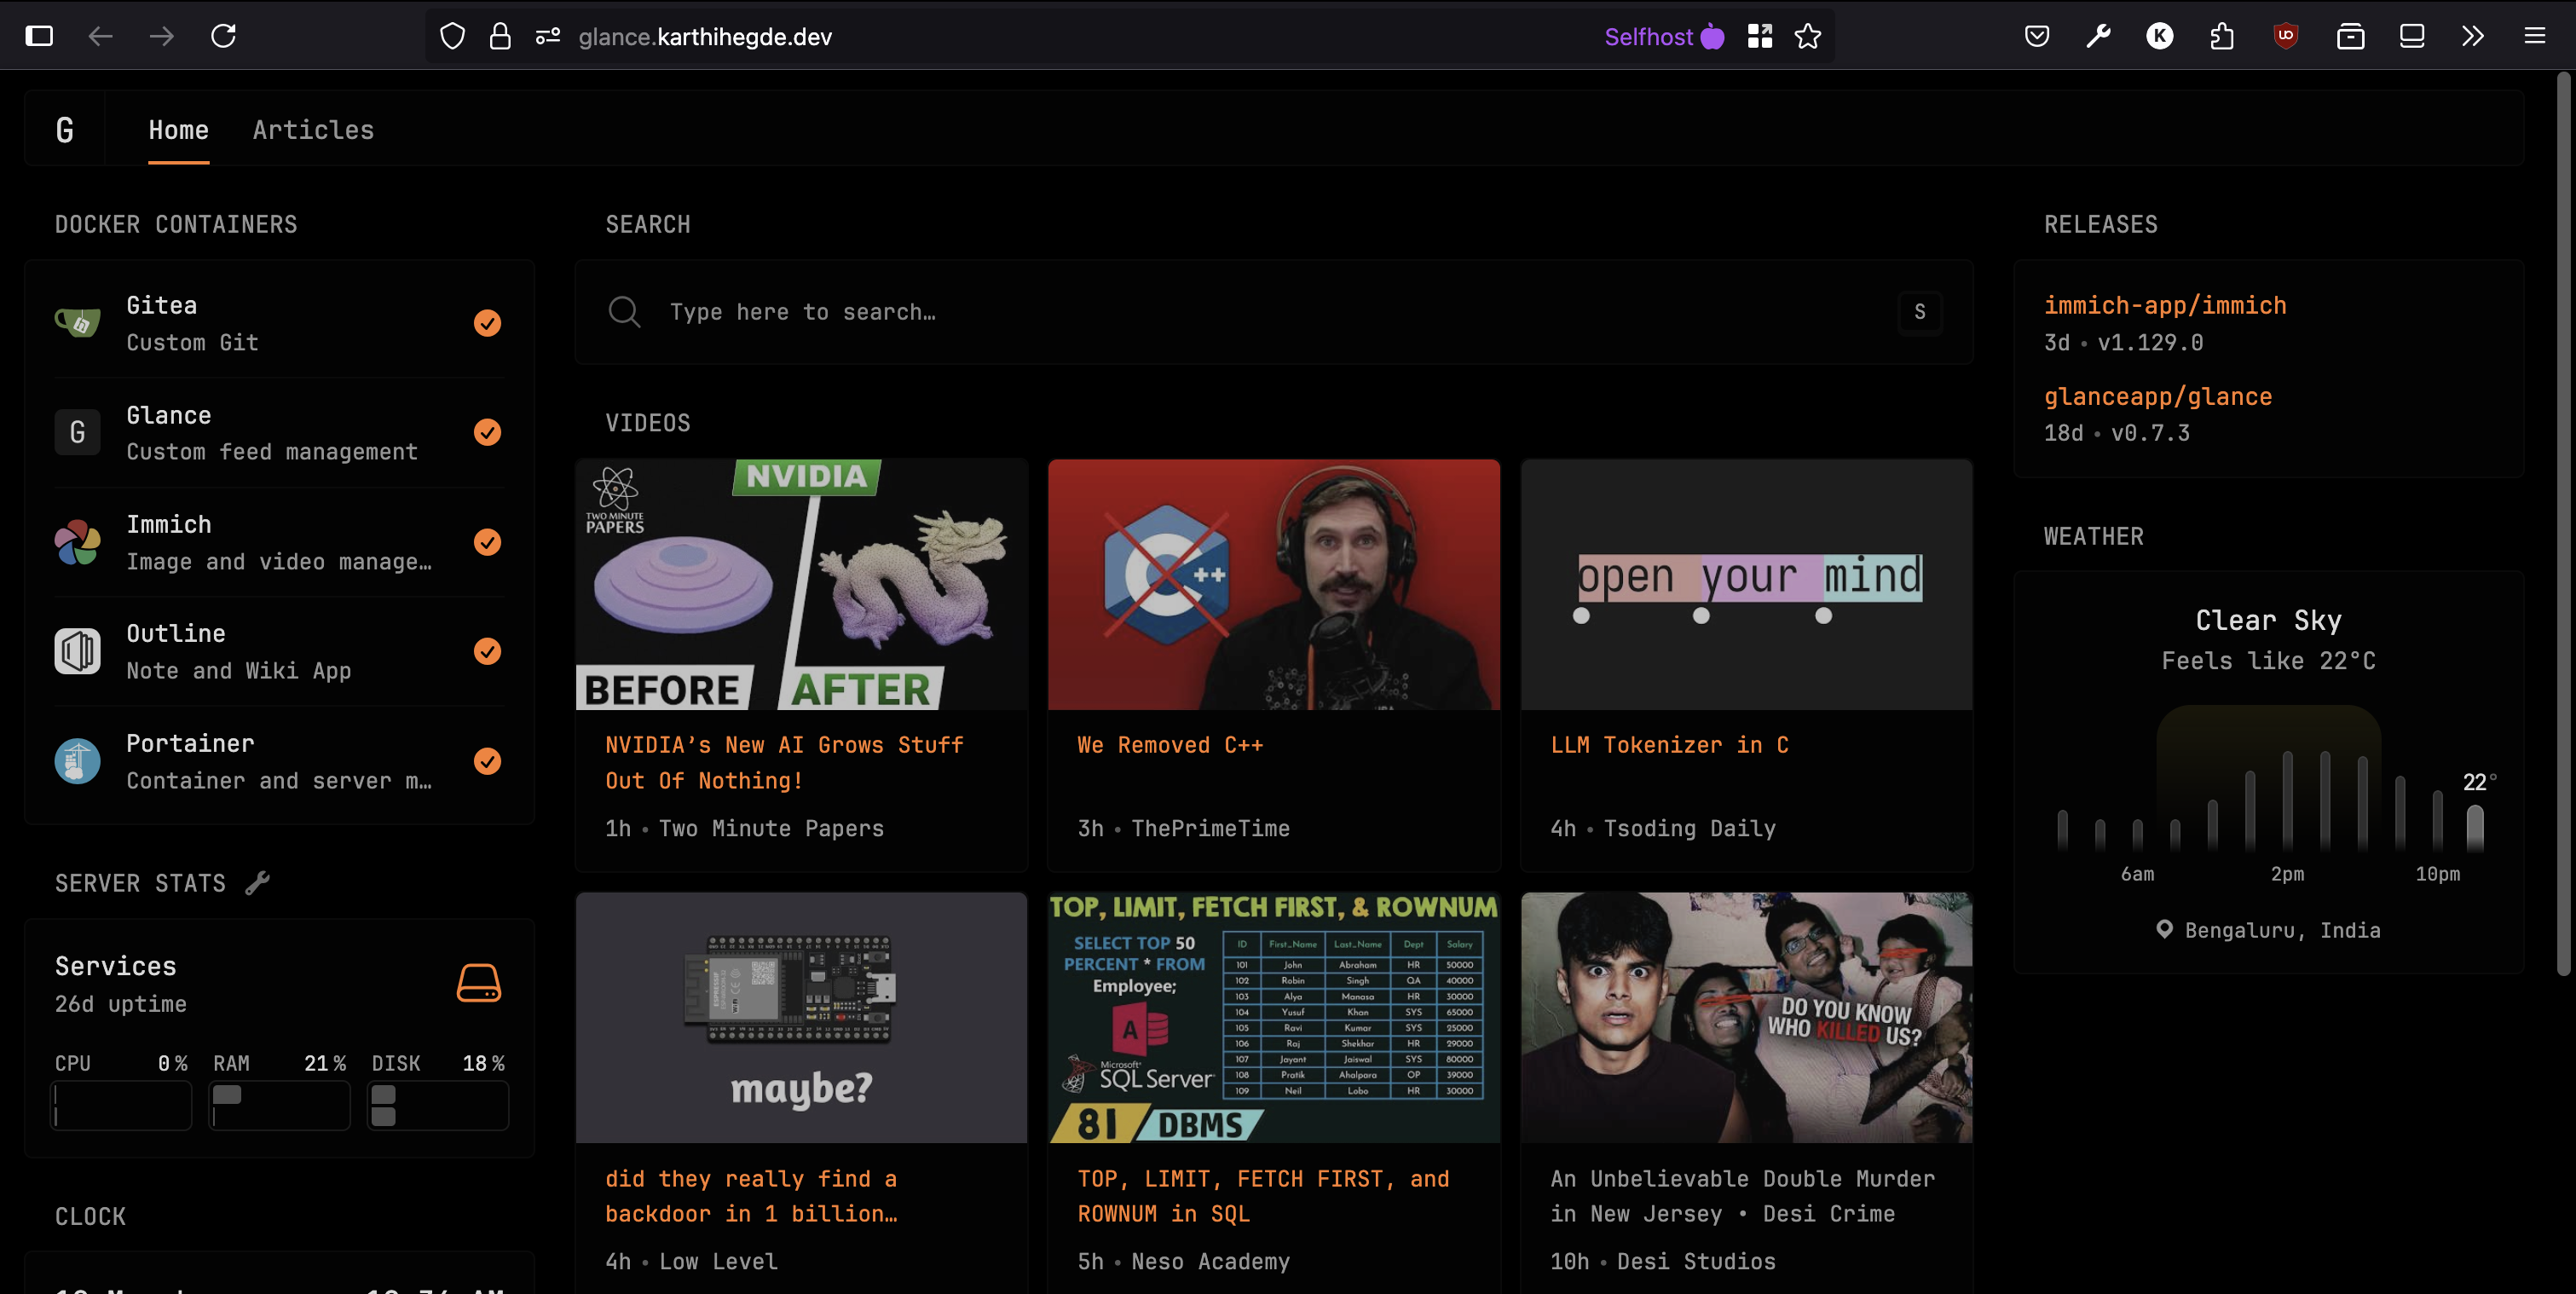Click the Immich pinwheel icon
Image resolution: width=2576 pixels, height=1294 pixels.
click(x=77, y=542)
